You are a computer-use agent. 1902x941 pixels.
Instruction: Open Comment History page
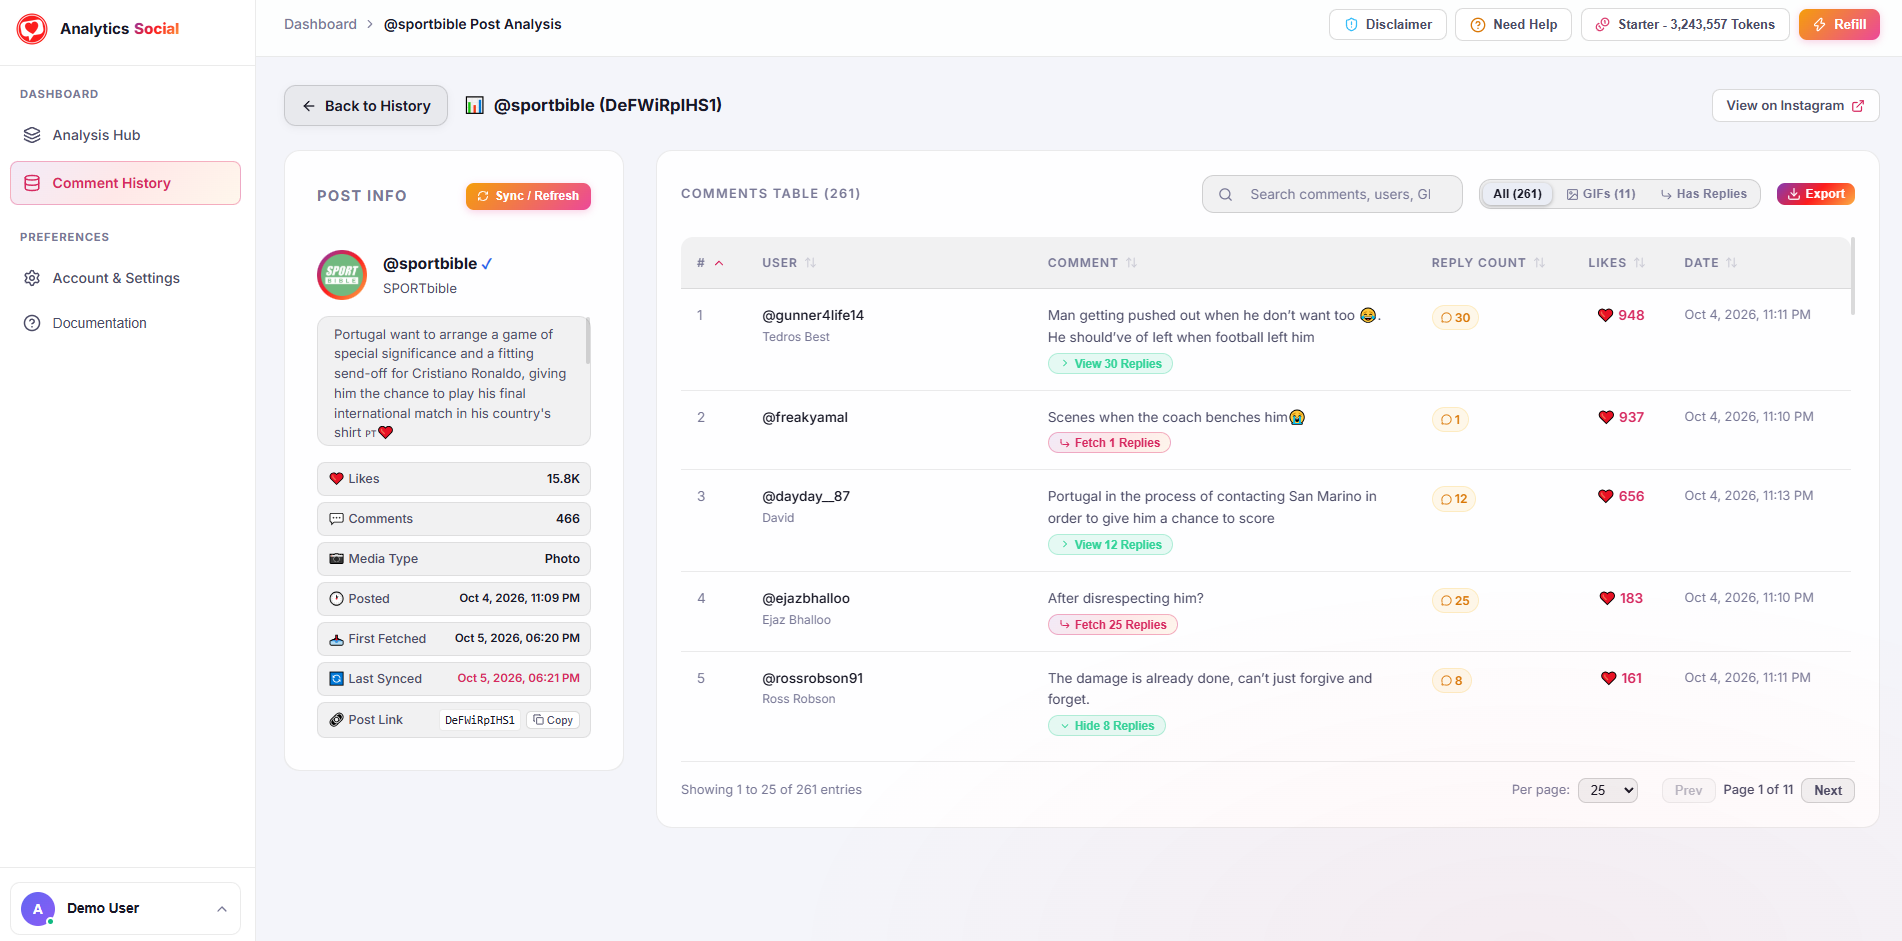125,183
